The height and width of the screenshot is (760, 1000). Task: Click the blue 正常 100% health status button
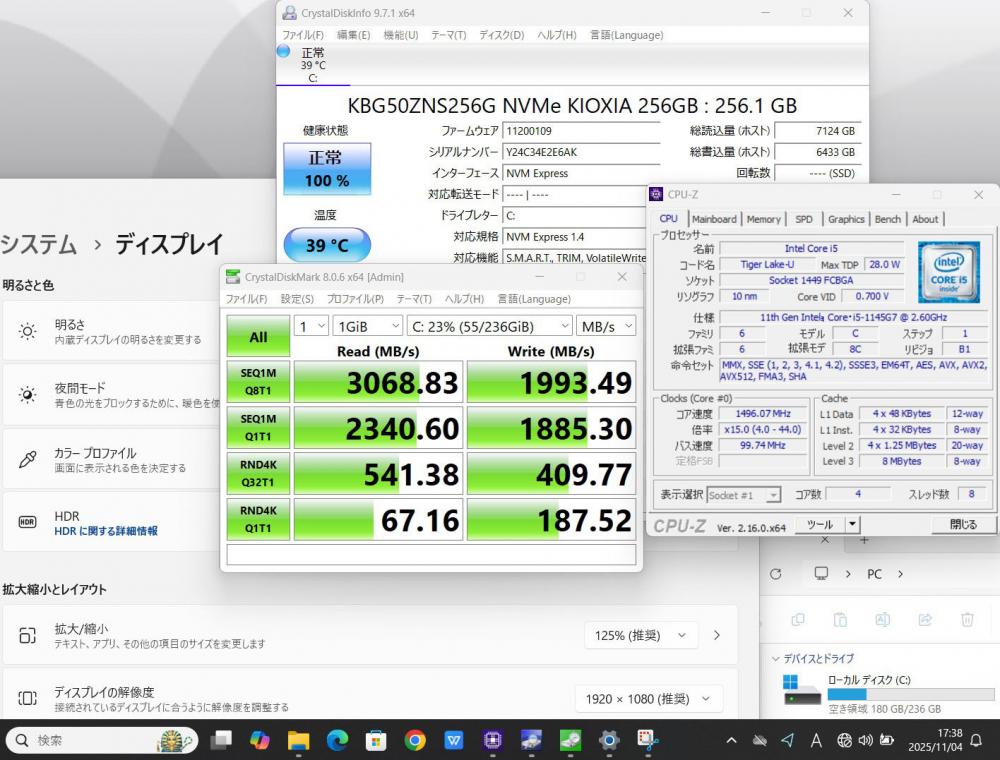pyautogui.click(x=326, y=169)
